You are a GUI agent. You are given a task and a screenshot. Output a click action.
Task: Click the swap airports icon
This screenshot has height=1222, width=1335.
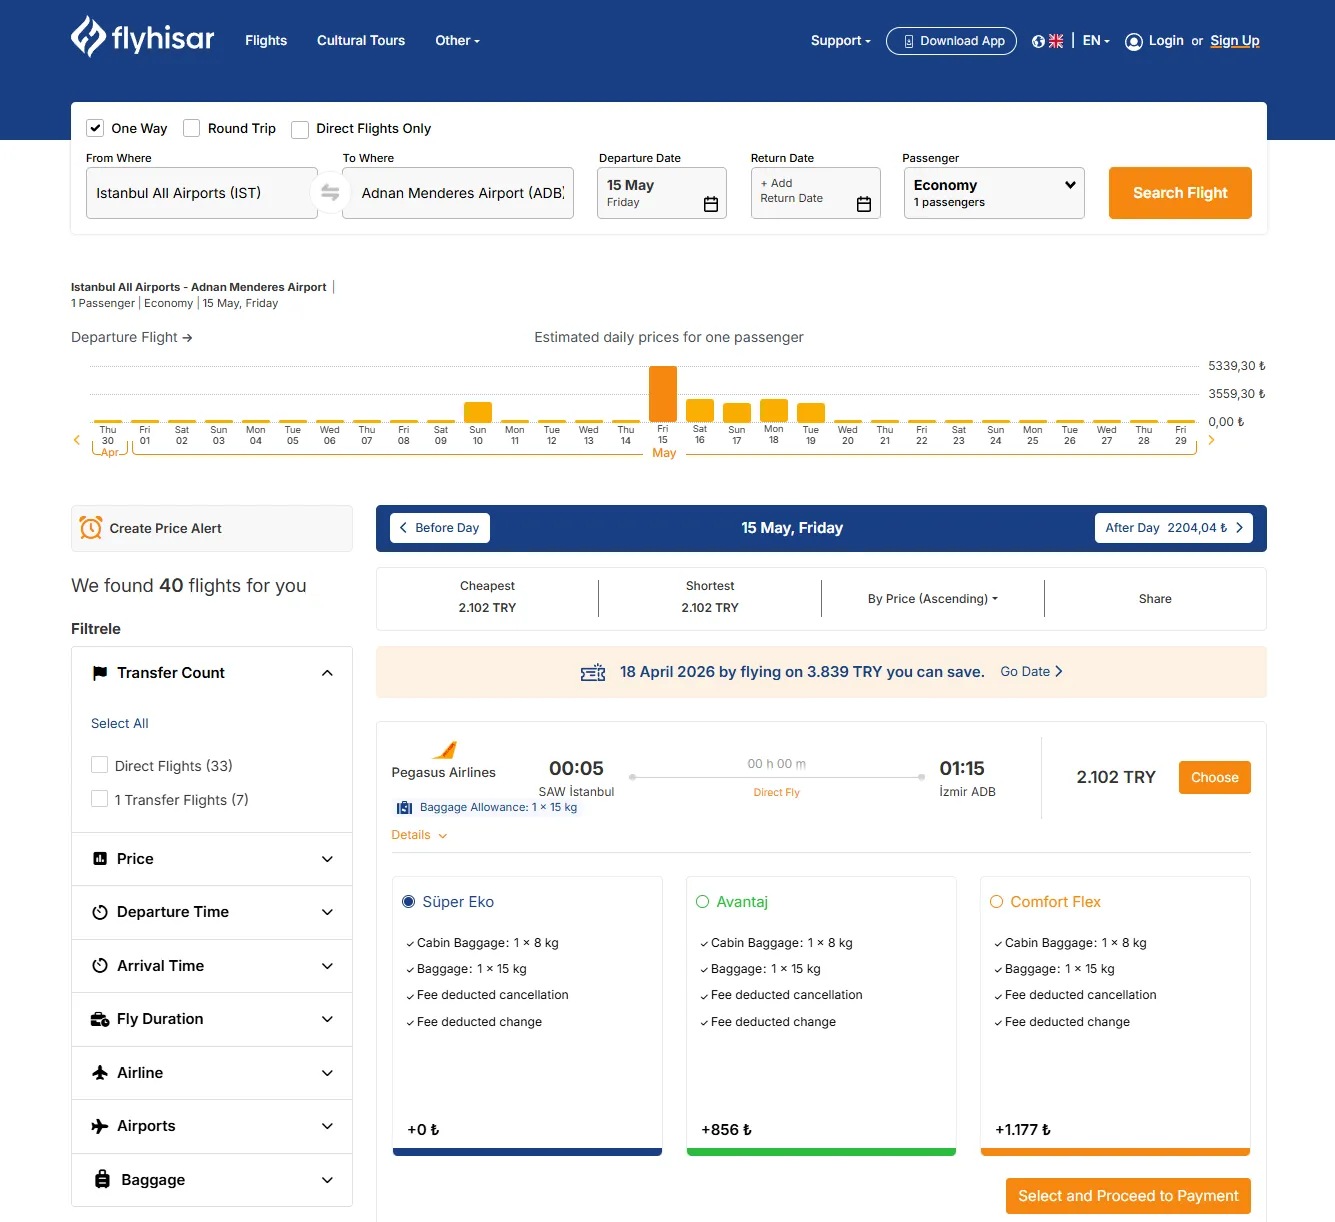330,192
